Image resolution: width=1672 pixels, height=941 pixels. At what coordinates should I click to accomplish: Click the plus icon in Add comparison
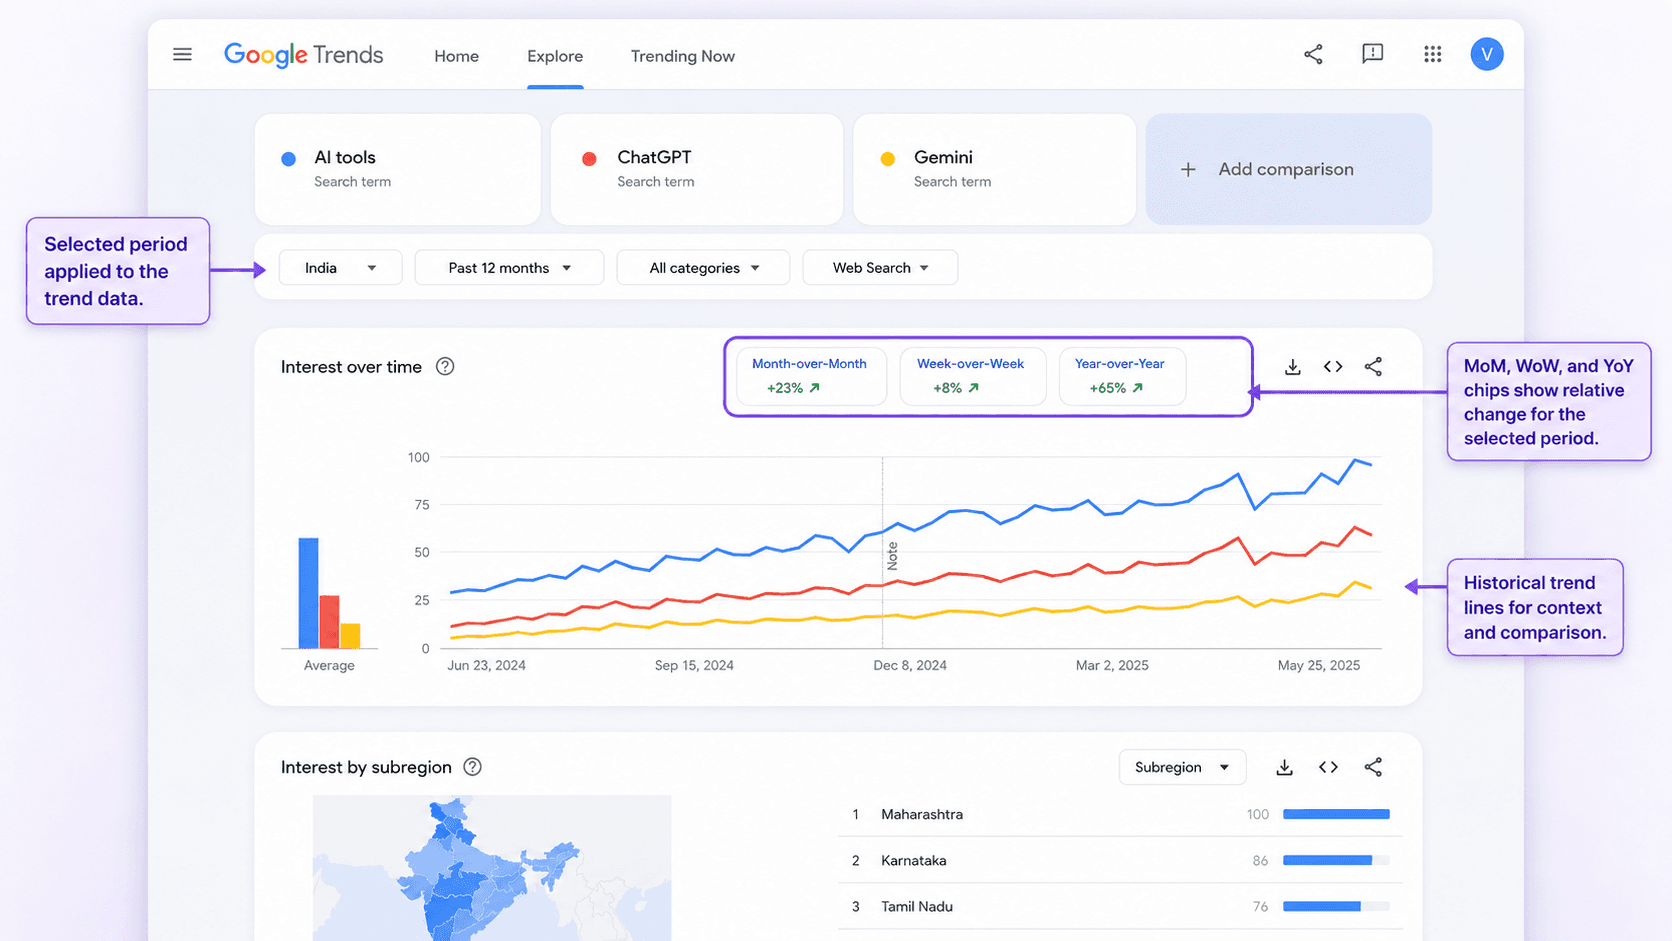point(1188,169)
